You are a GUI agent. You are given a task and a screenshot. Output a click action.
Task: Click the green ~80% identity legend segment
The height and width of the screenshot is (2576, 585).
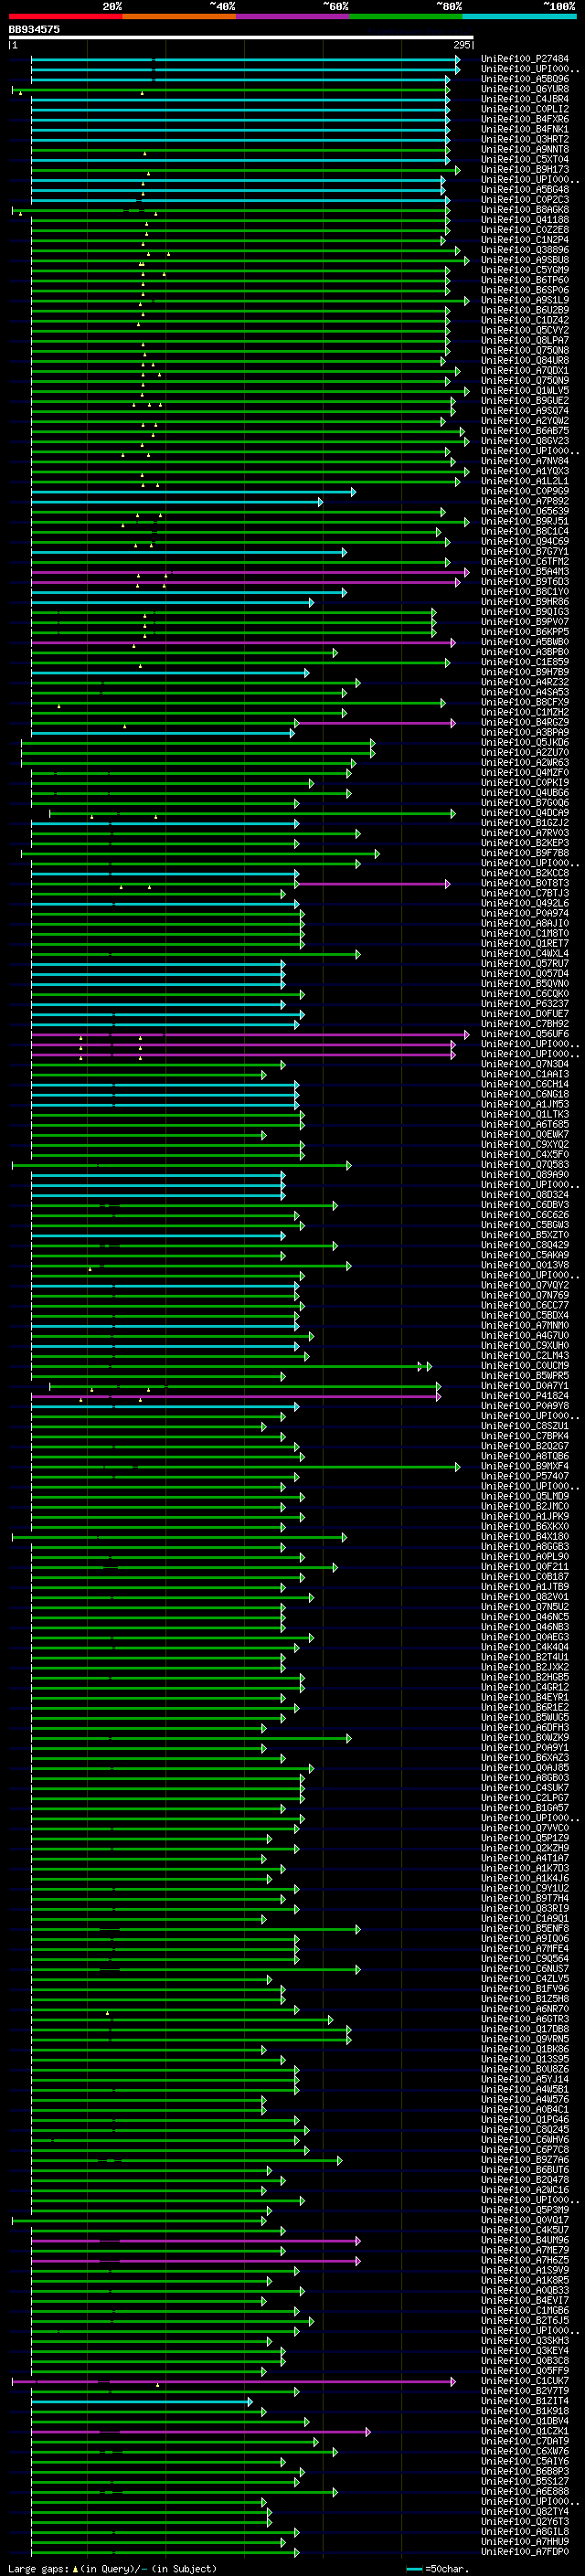click(406, 16)
